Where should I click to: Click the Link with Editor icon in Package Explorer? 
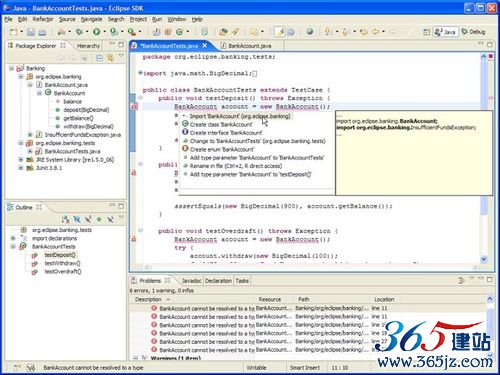110,58
